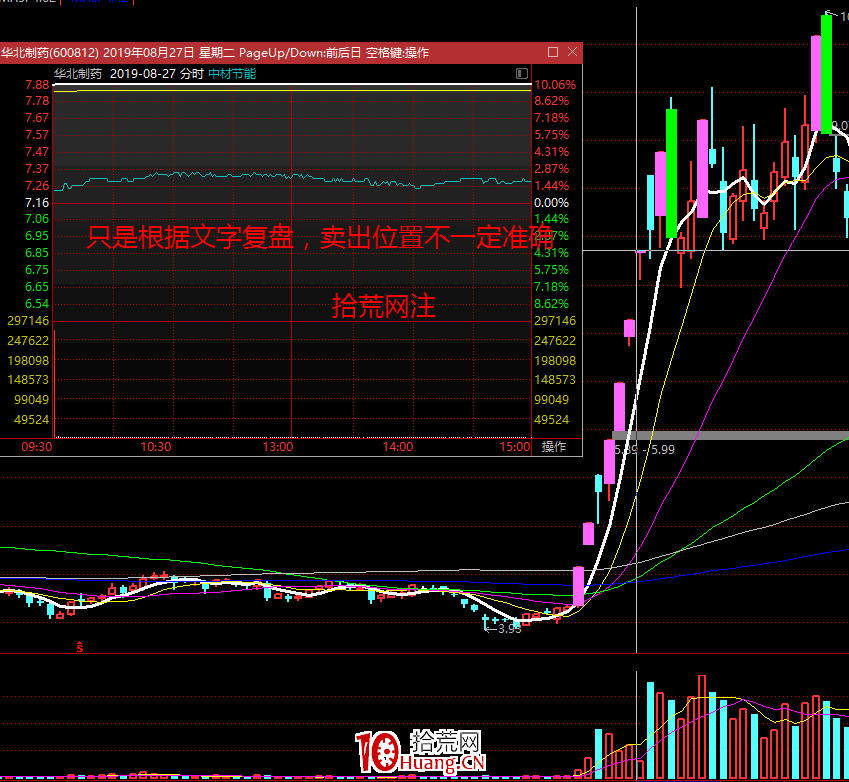The height and width of the screenshot is (782, 849).
Task: Select the 2019-08-27 分时 date label
Action: tap(156, 74)
